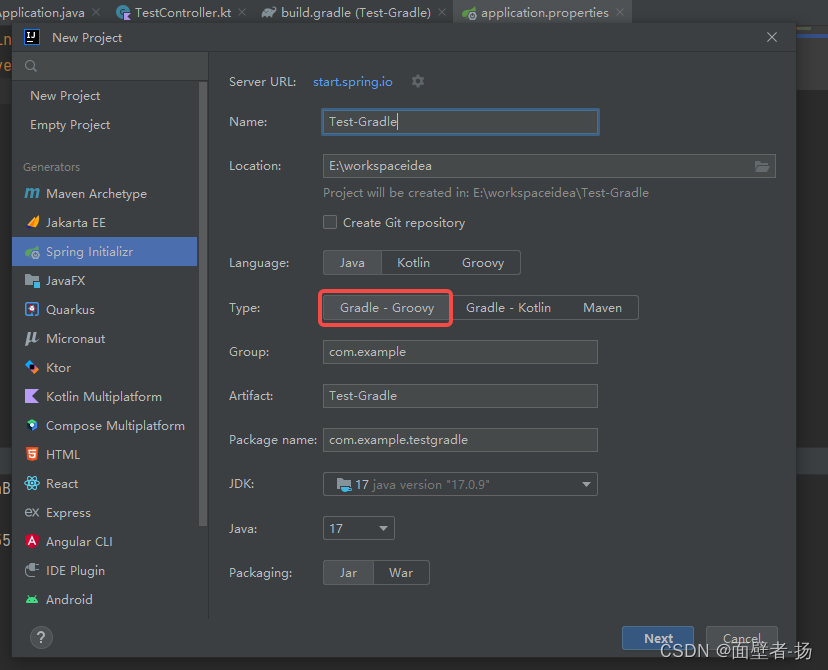Click the Kotlin Multiplatform icon
Screen dimensions: 828x670
click(32, 397)
